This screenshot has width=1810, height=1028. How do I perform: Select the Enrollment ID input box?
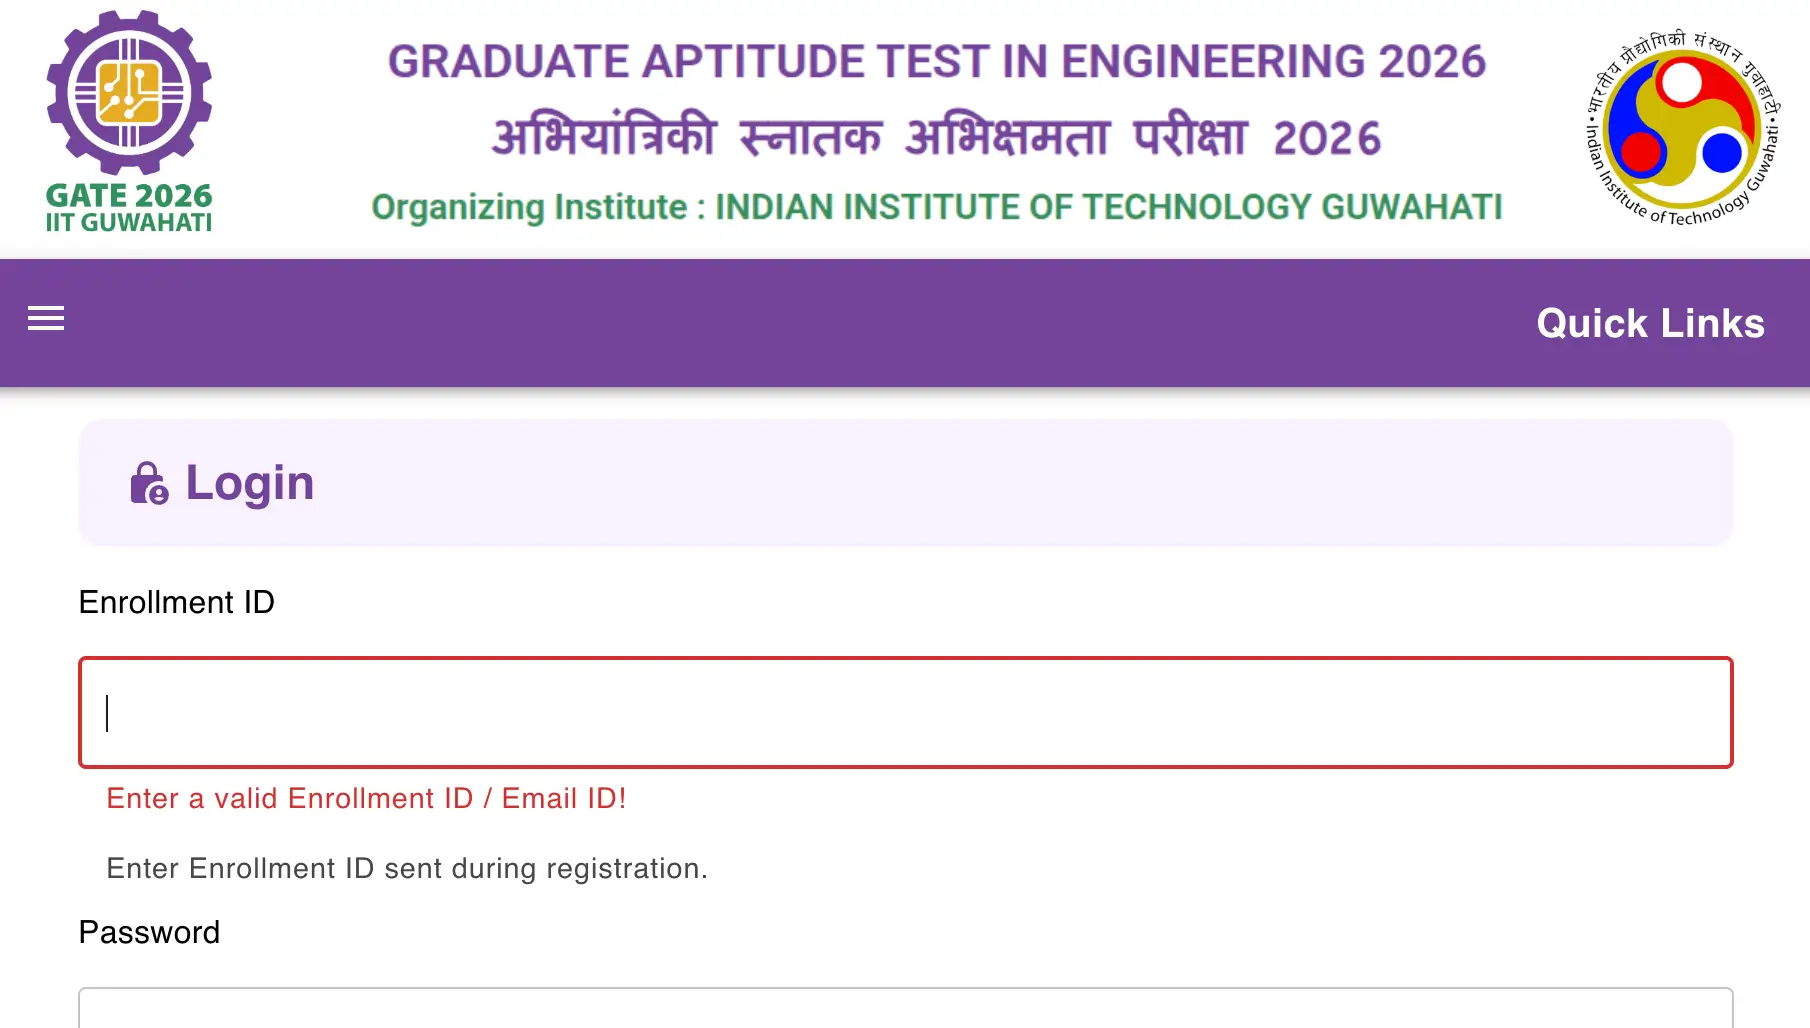coord(905,713)
